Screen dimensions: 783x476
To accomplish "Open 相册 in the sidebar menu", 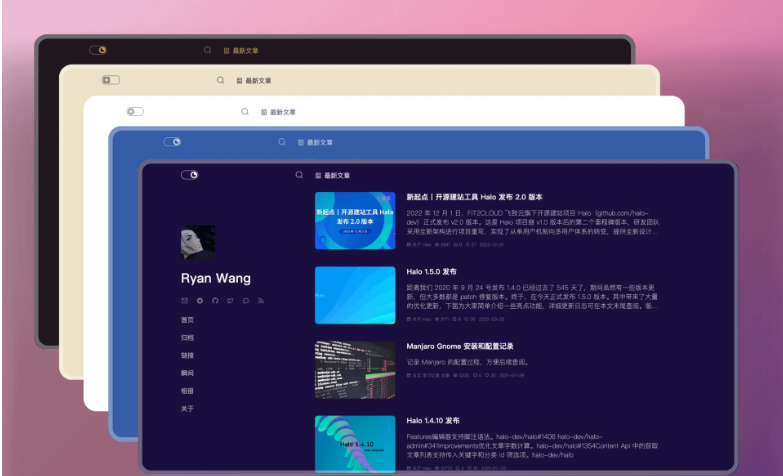I will coord(187,391).
